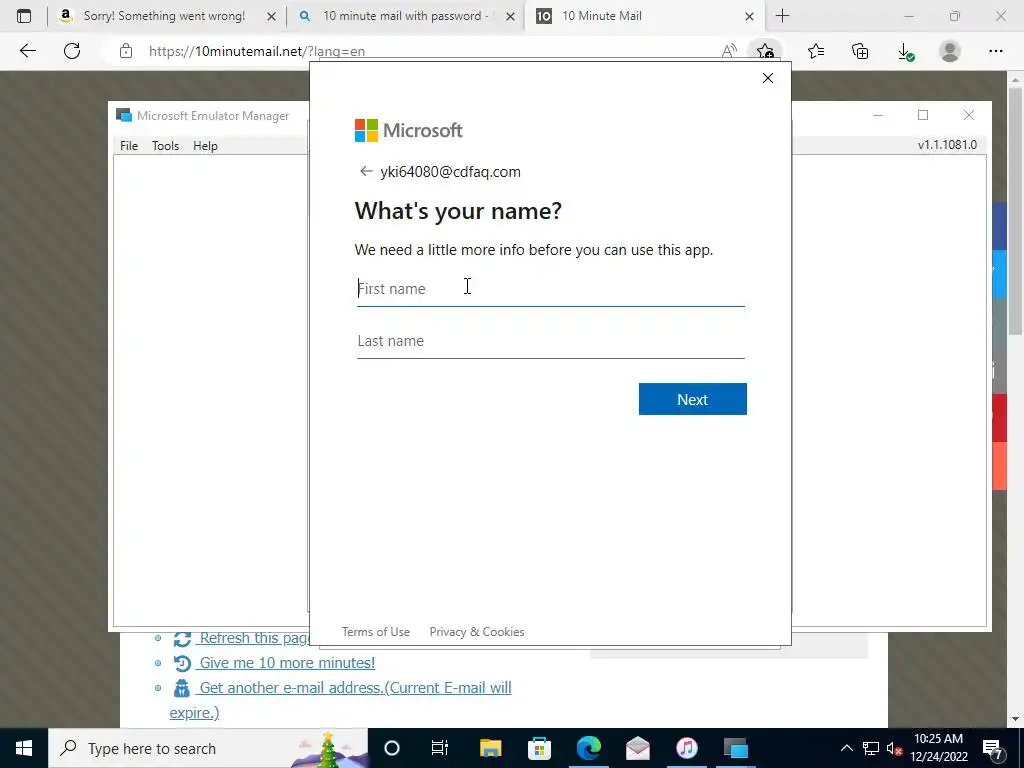Viewport: 1024px width, 768px height.
Task: Close the 'Sorry! Something went wrong!' tab
Action: (x=271, y=16)
